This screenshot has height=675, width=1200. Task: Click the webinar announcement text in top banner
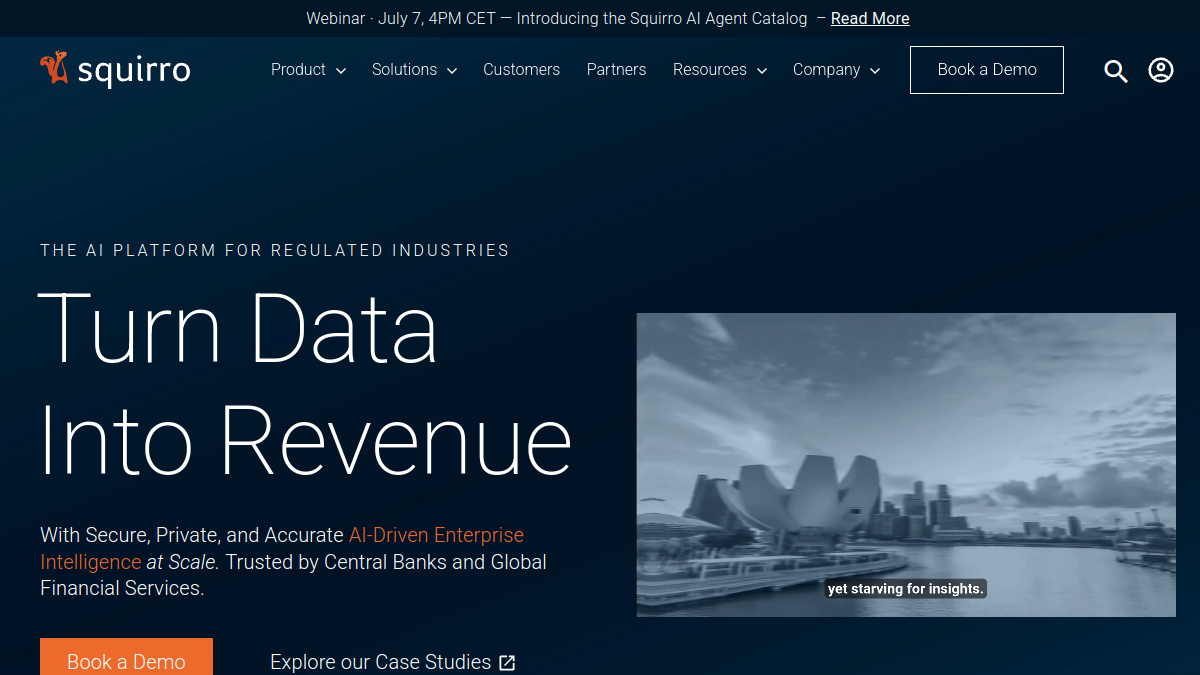tap(556, 18)
